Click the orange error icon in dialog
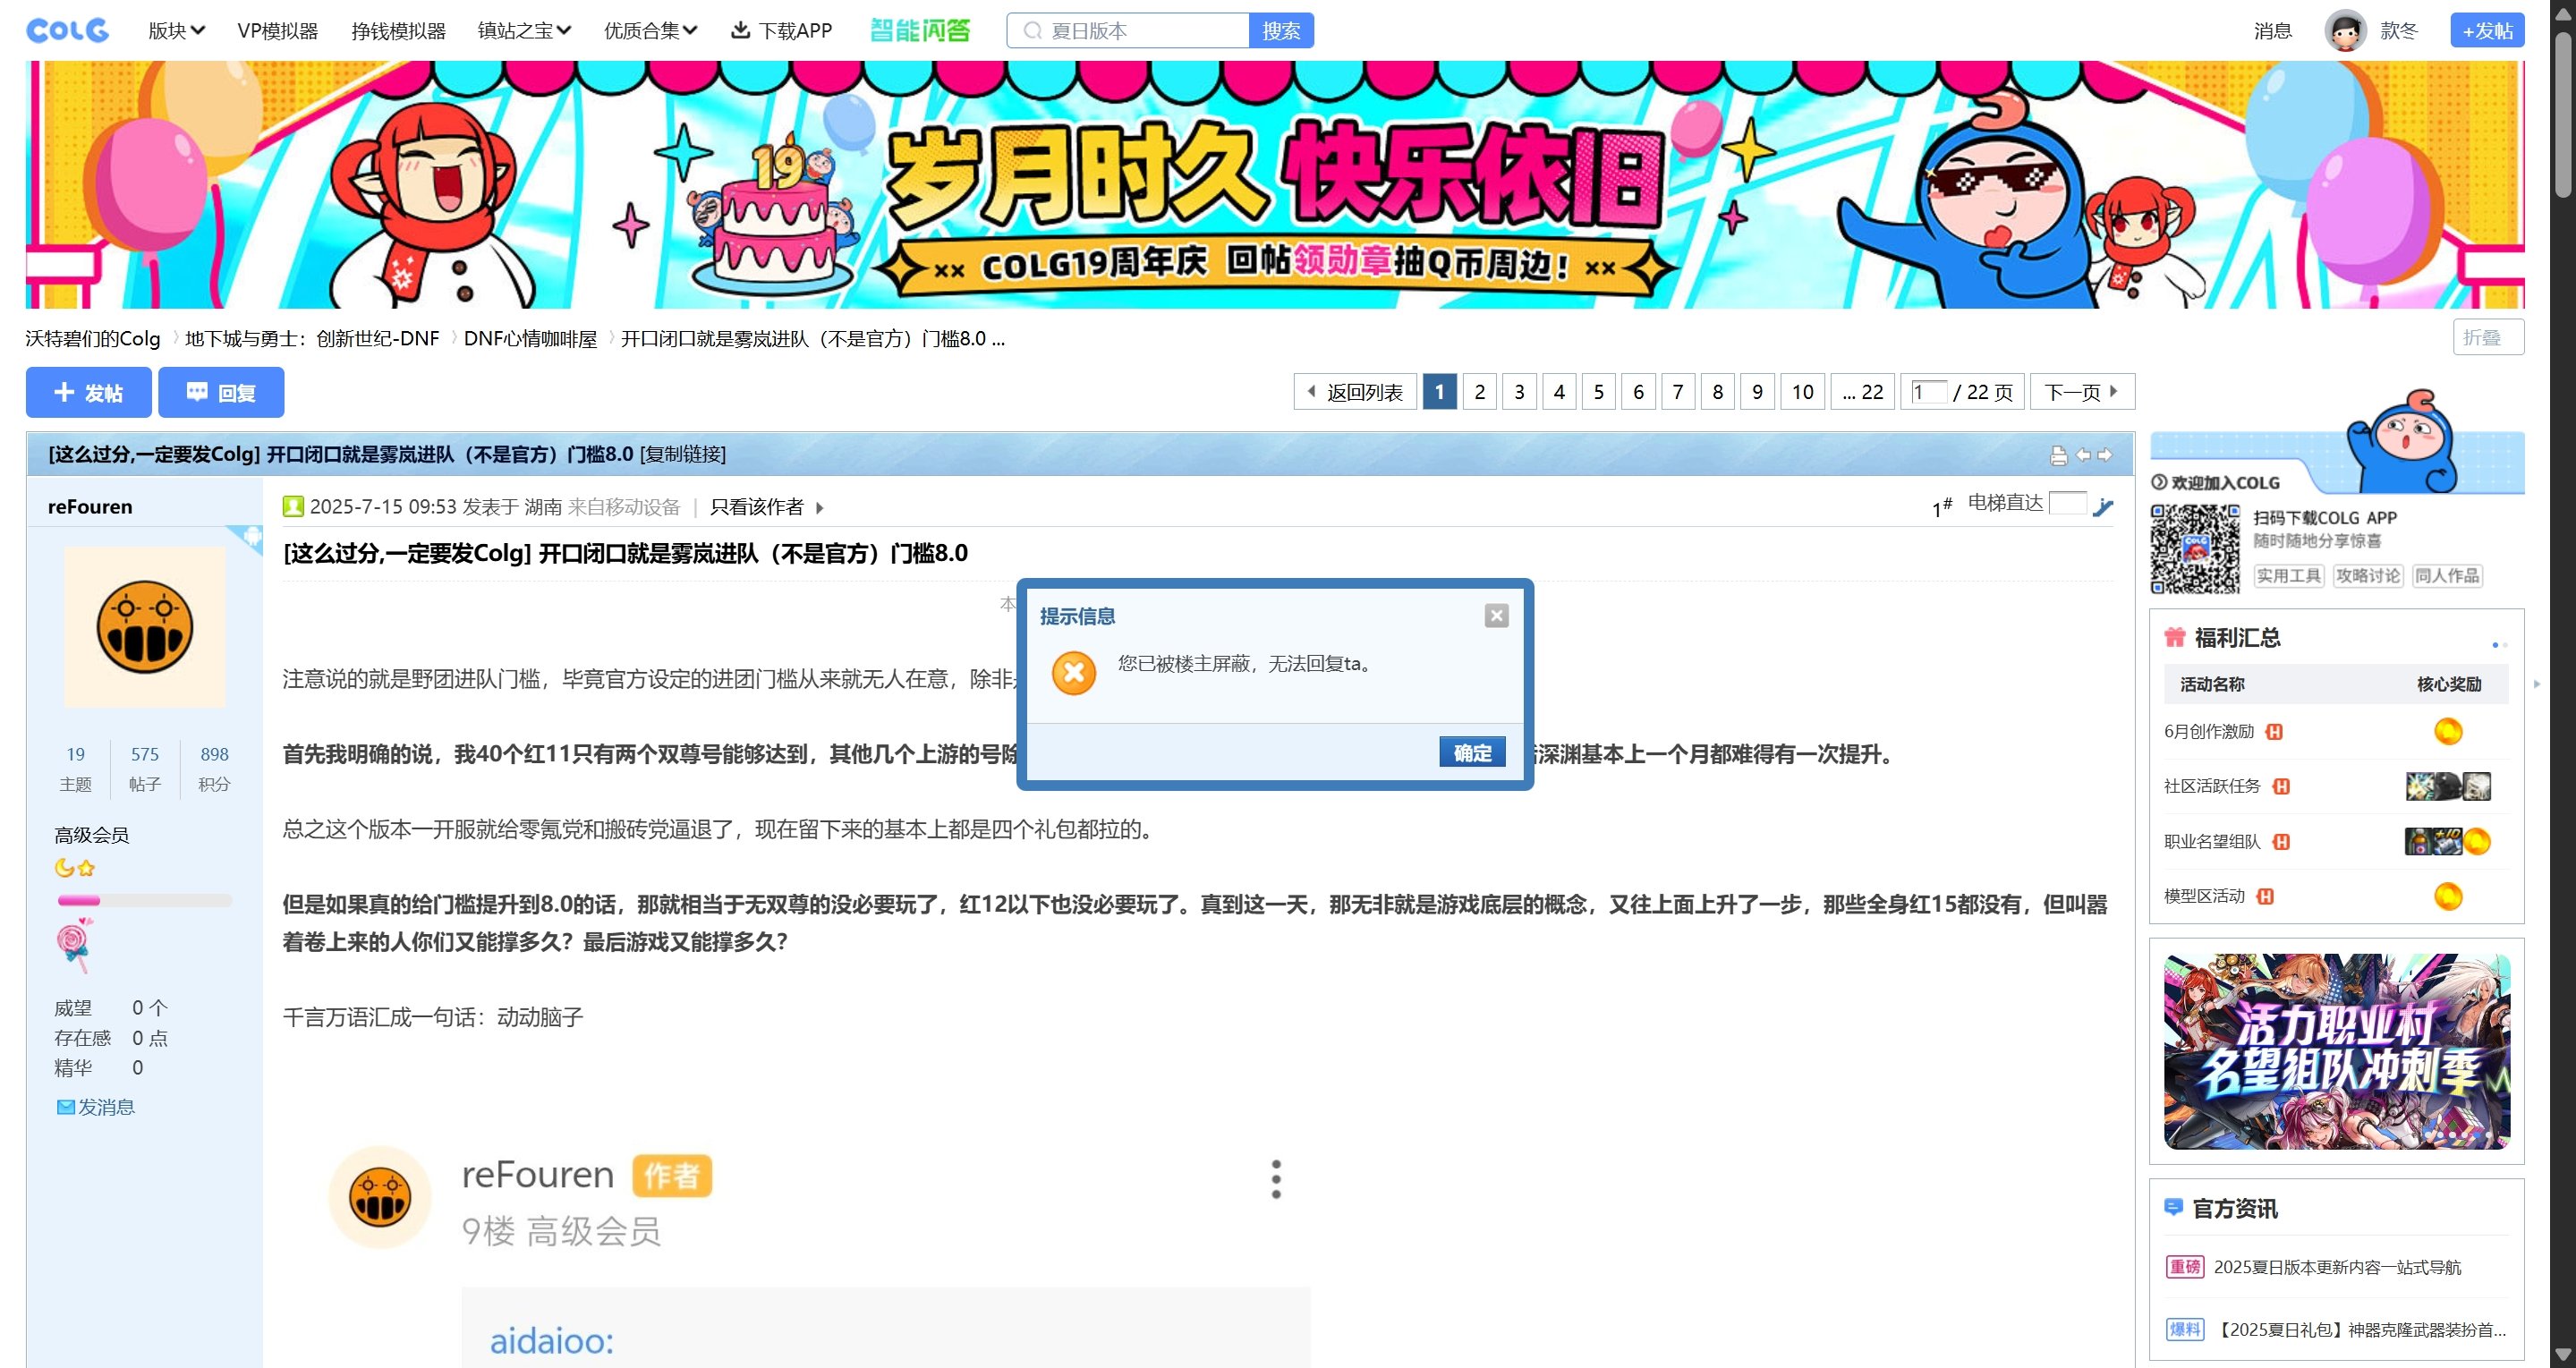2576x1368 pixels. [1074, 673]
